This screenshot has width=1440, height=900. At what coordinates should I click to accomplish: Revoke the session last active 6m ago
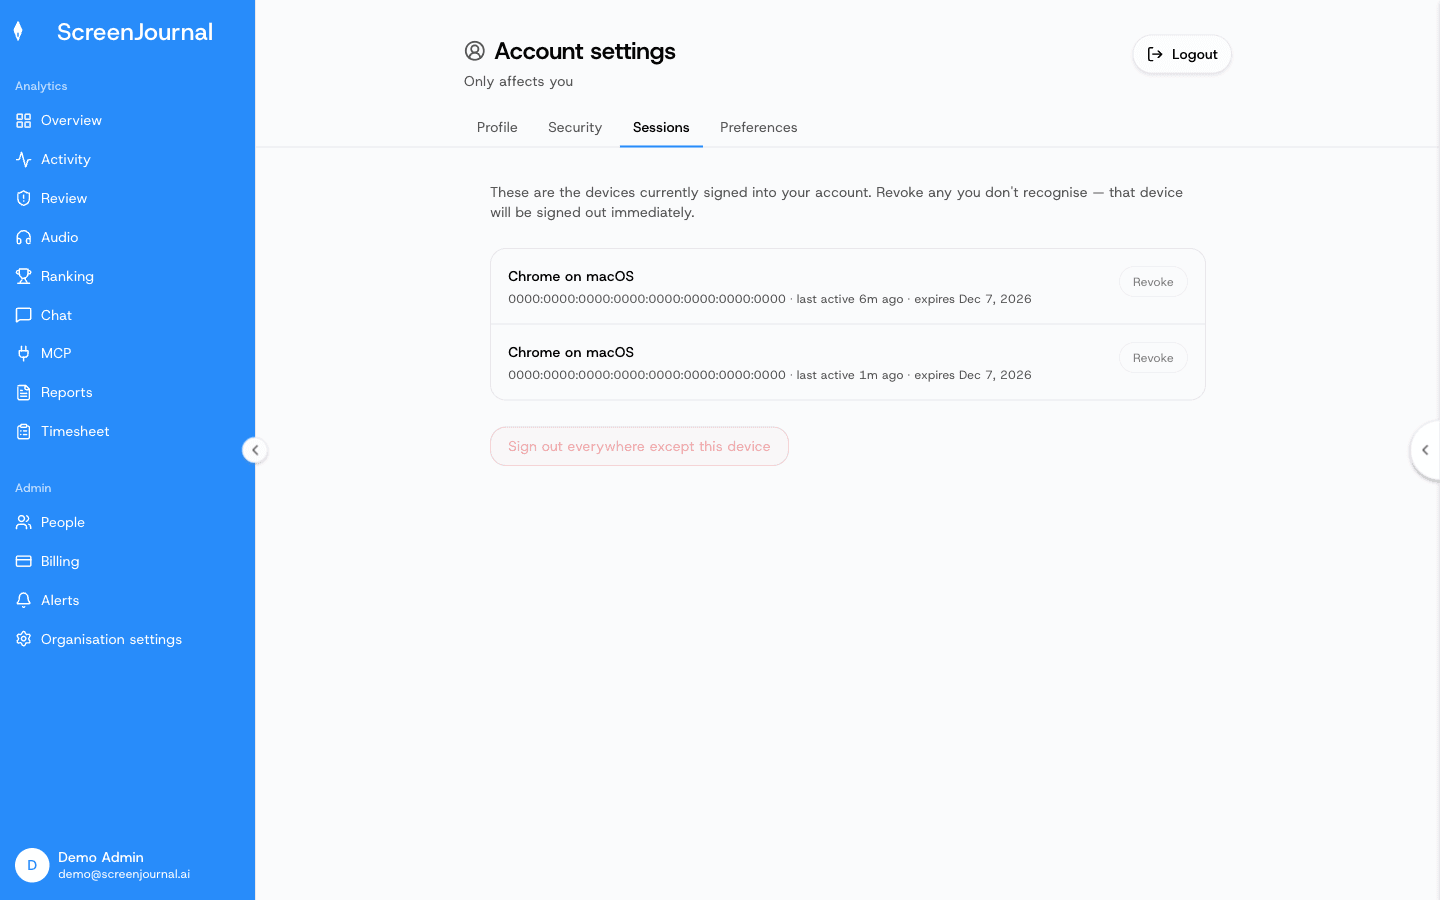pyautogui.click(x=1153, y=282)
